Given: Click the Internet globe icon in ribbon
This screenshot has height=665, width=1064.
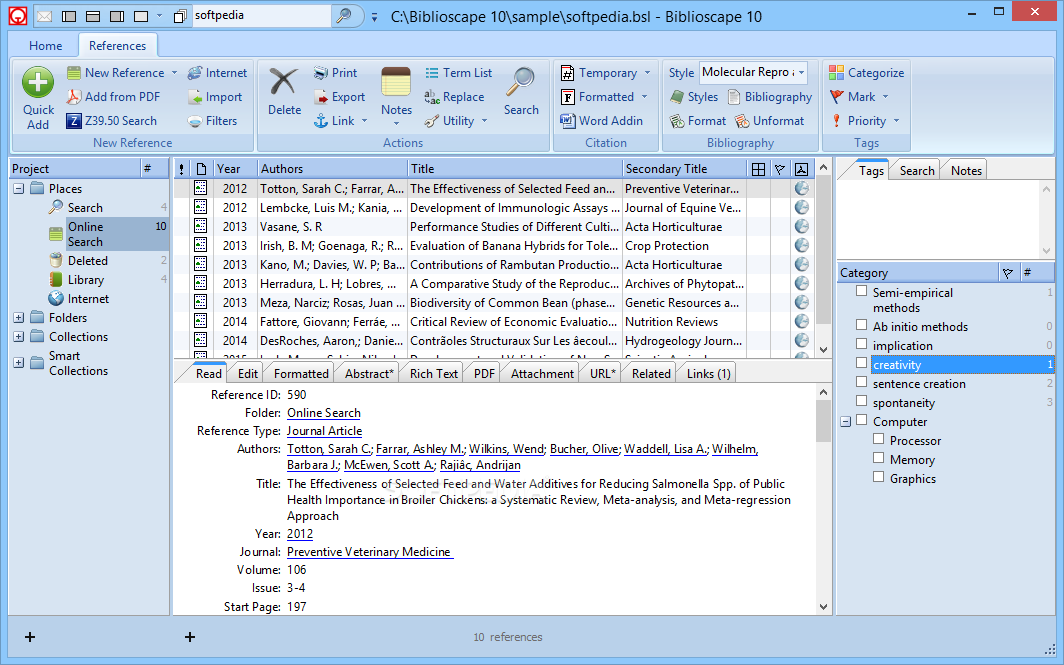Looking at the screenshot, I should click(195, 73).
